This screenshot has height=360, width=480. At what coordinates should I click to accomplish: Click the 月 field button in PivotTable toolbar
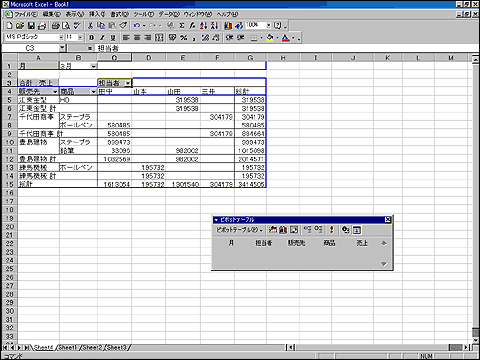231,243
